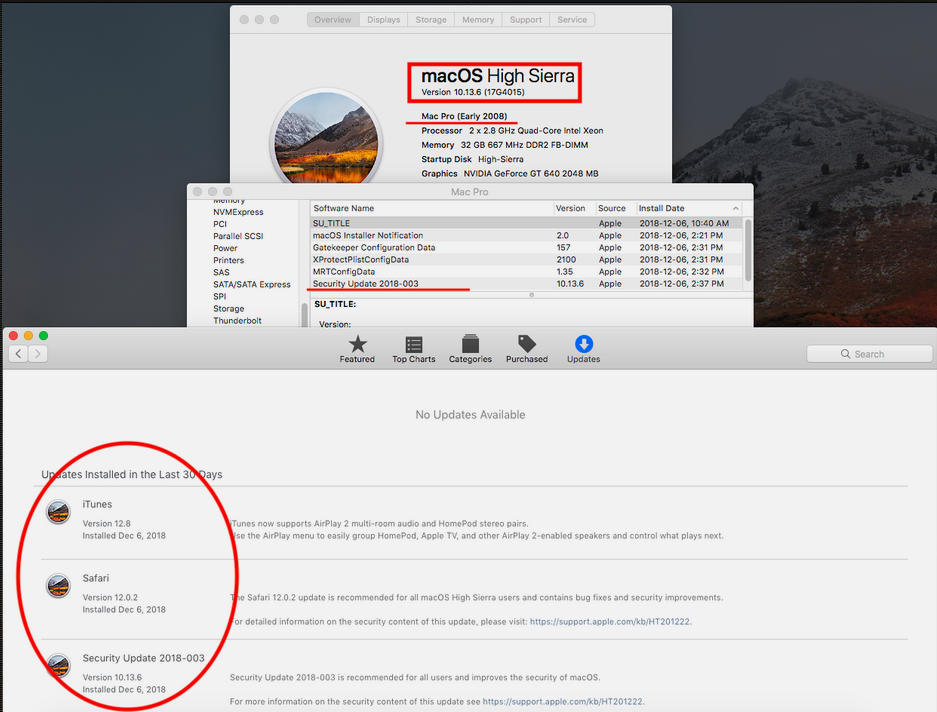Click the Safari update title

96,578
